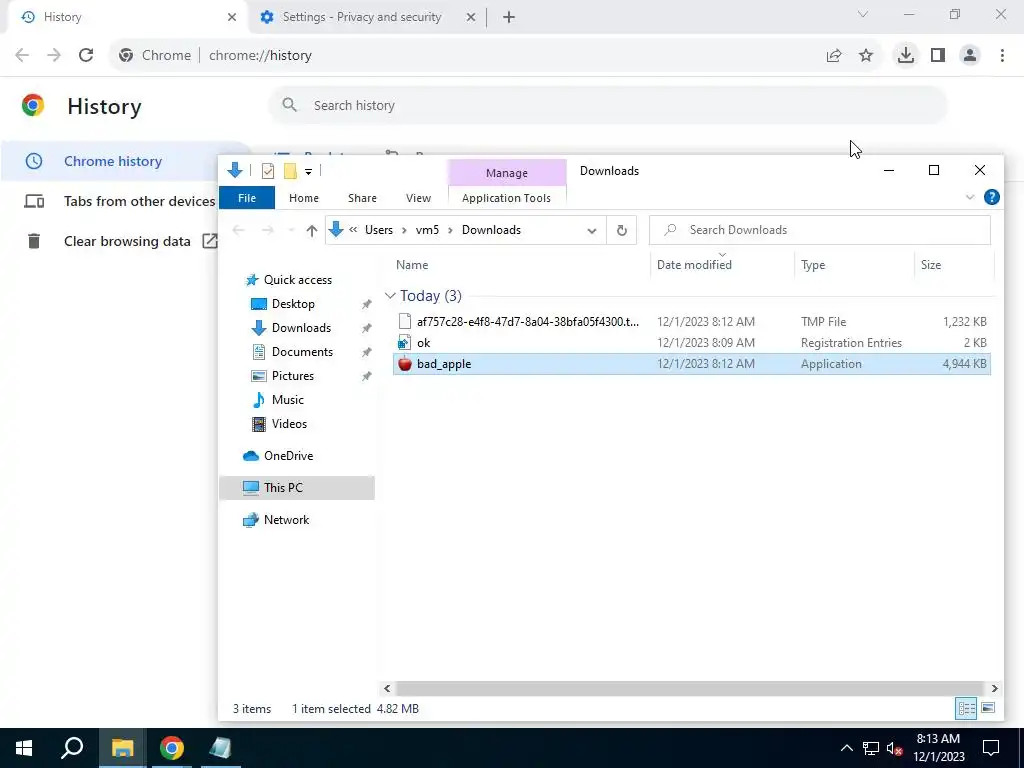Click horizontal scrollbar in file list

pyautogui.click(x=690, y=688)
